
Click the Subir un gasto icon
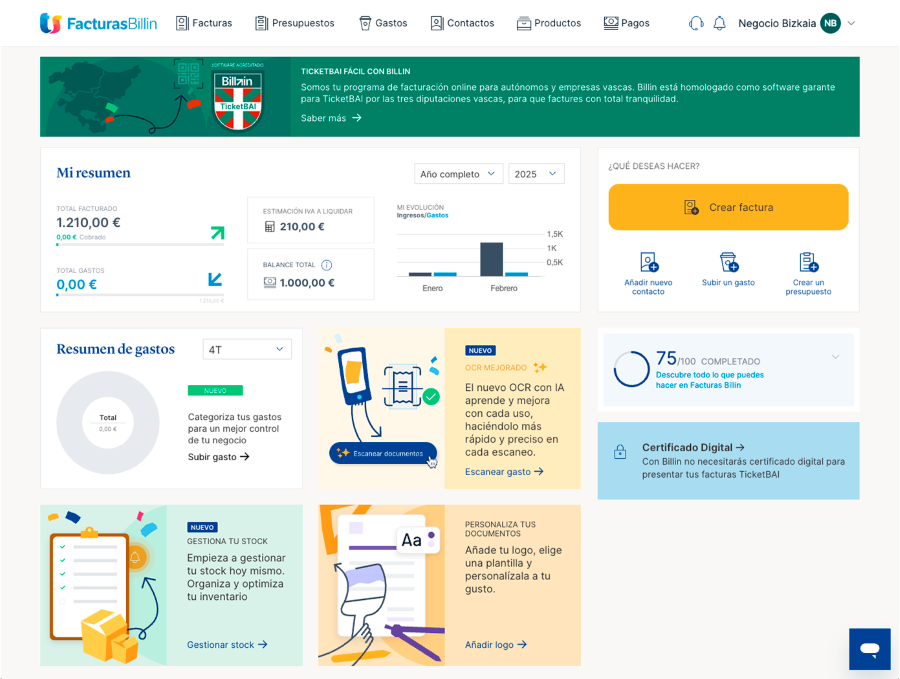pyautogui.click(x=728, y=263)
